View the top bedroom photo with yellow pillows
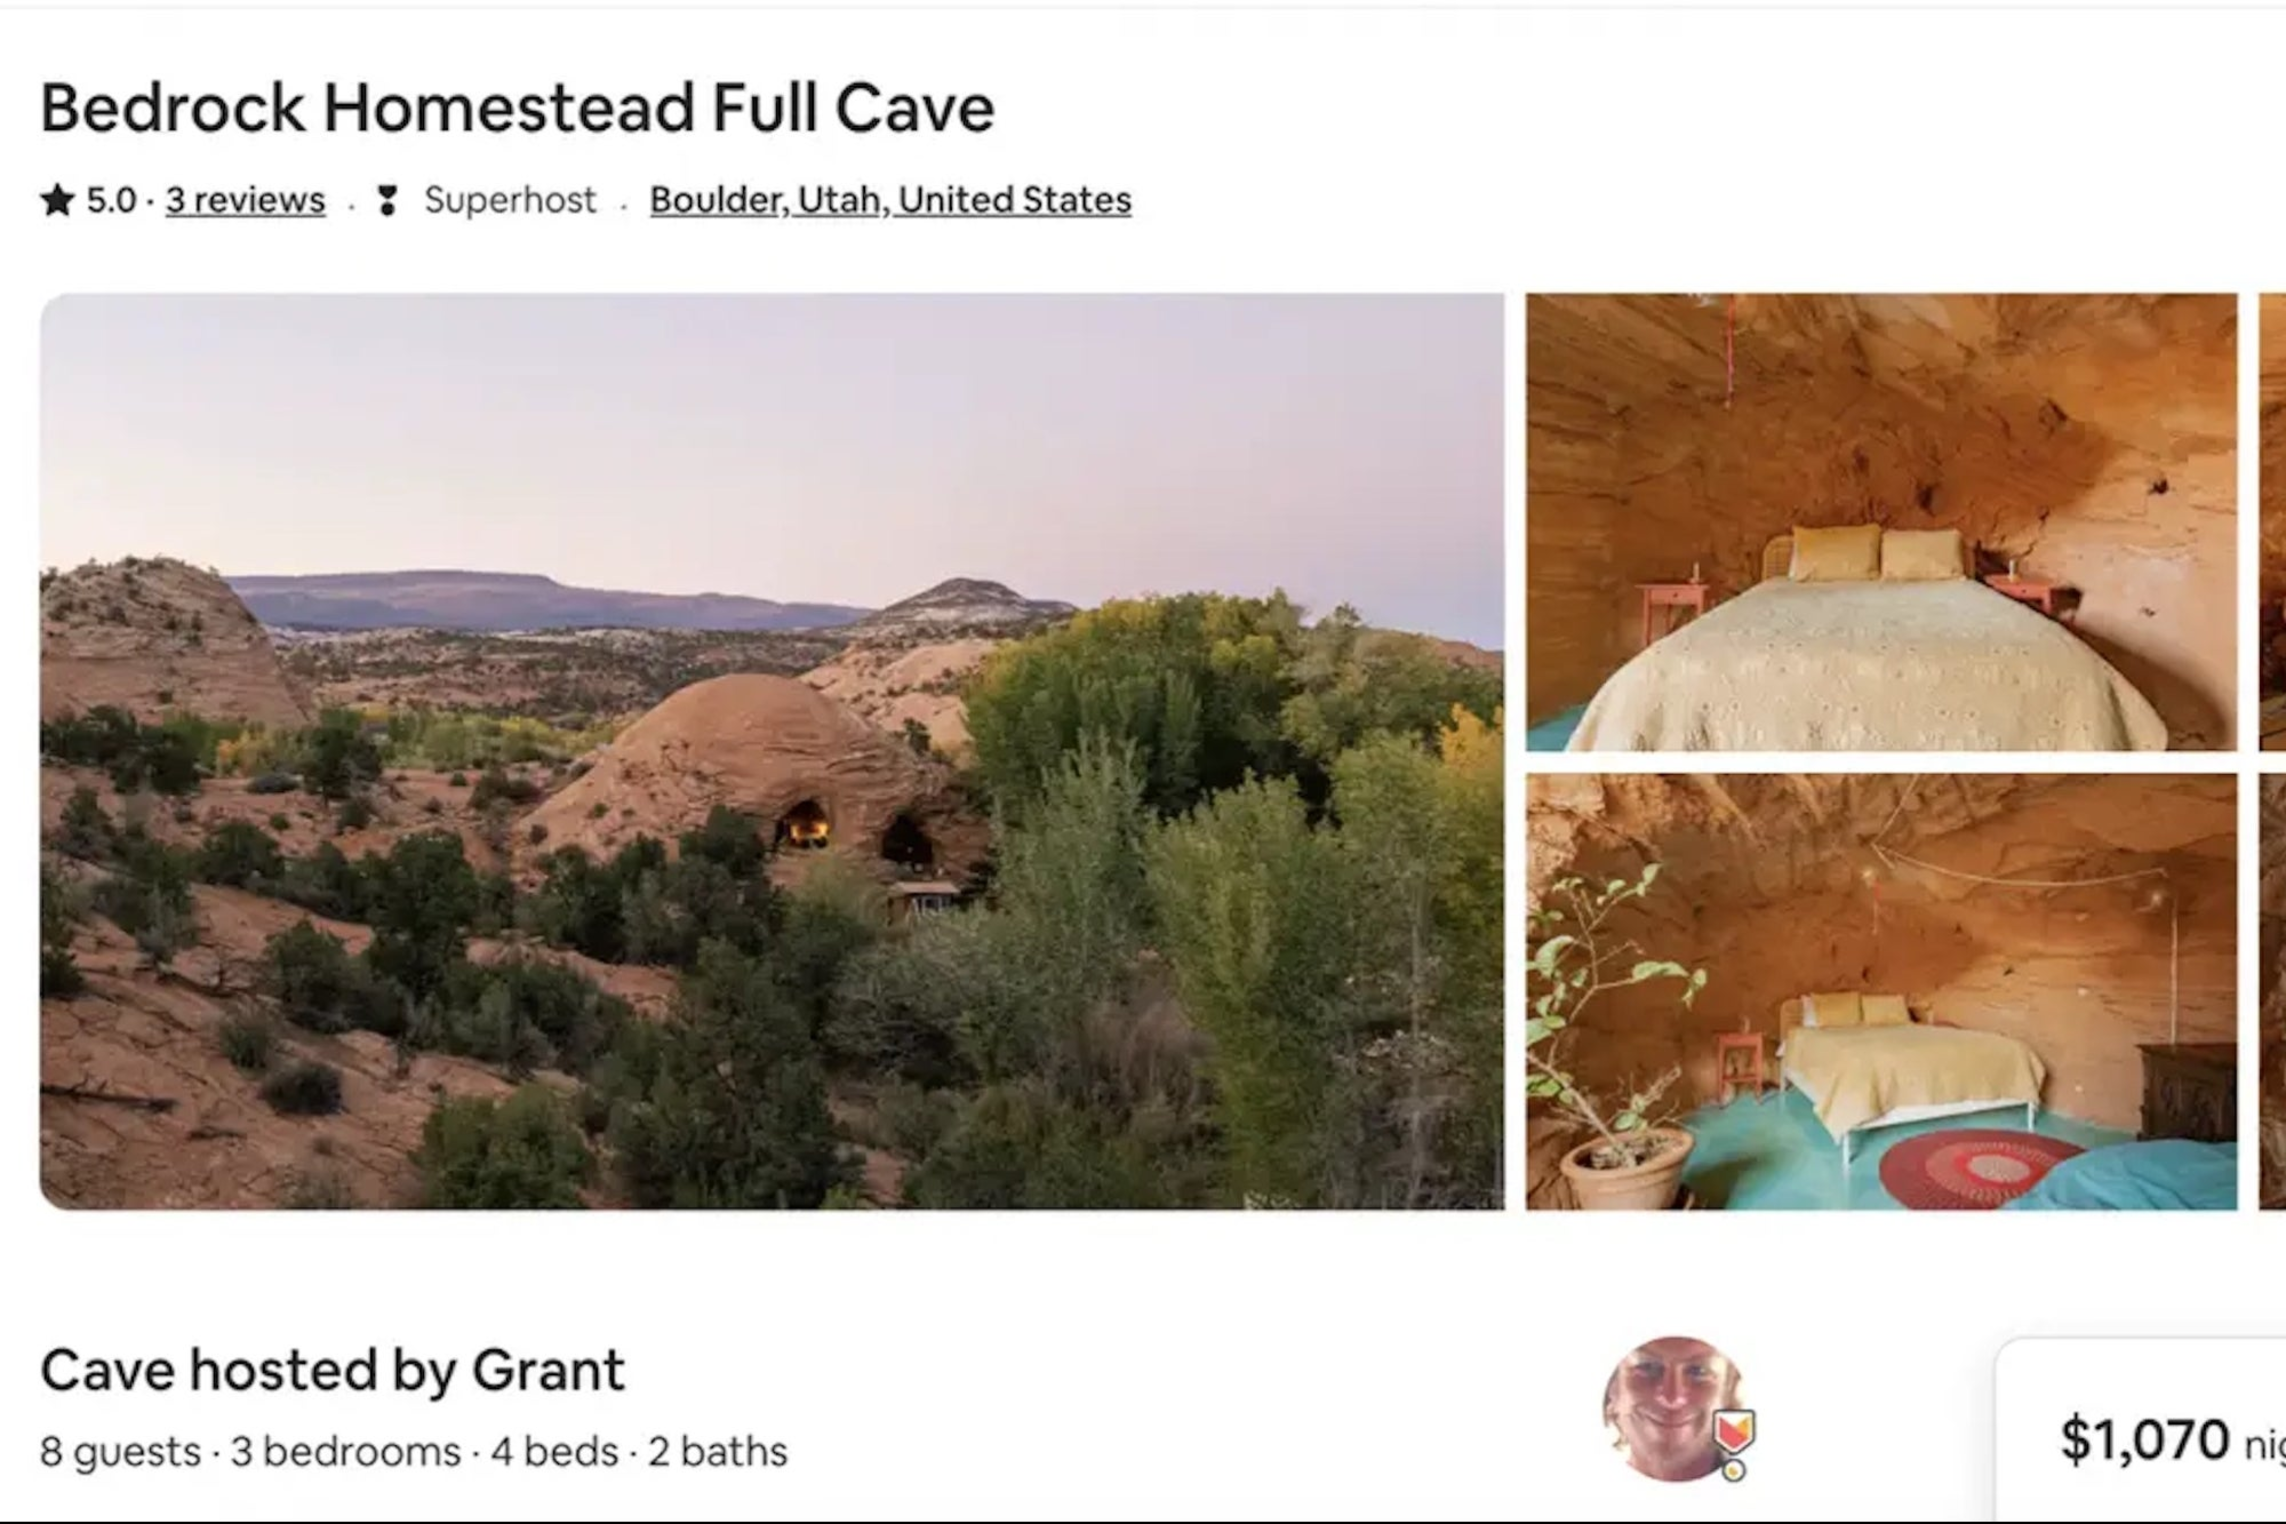This screenshot has width=2286, height=1524. point(1880,521)
